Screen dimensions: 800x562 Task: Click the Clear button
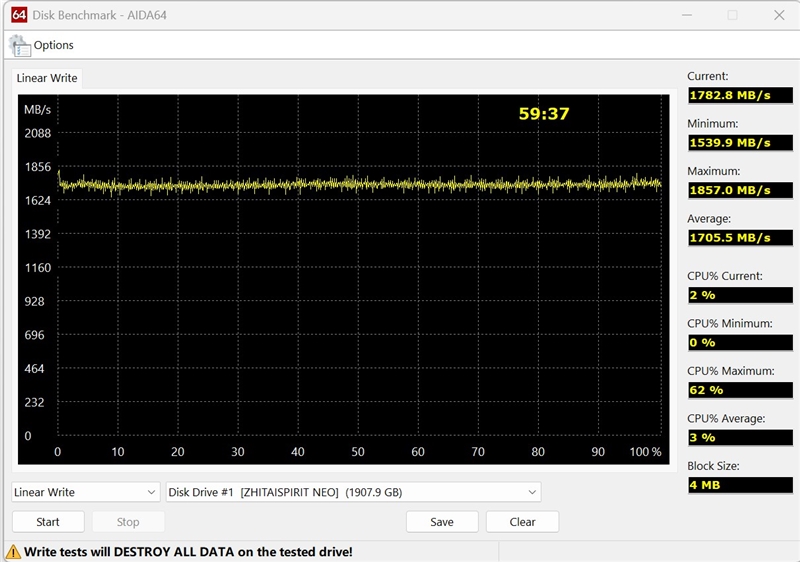(x=522, y=522)
